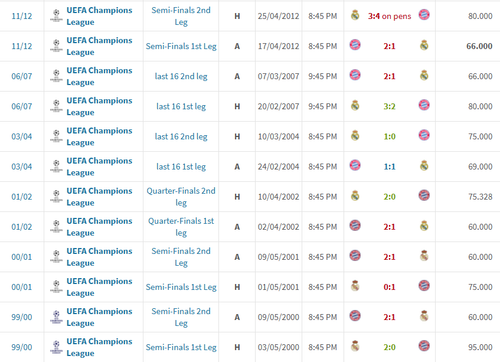Viewport: 500px width, 362px height.
Task: Open Semi-Finals 1st Leg link dated 01/05/2001
Action: coord(181,287)
